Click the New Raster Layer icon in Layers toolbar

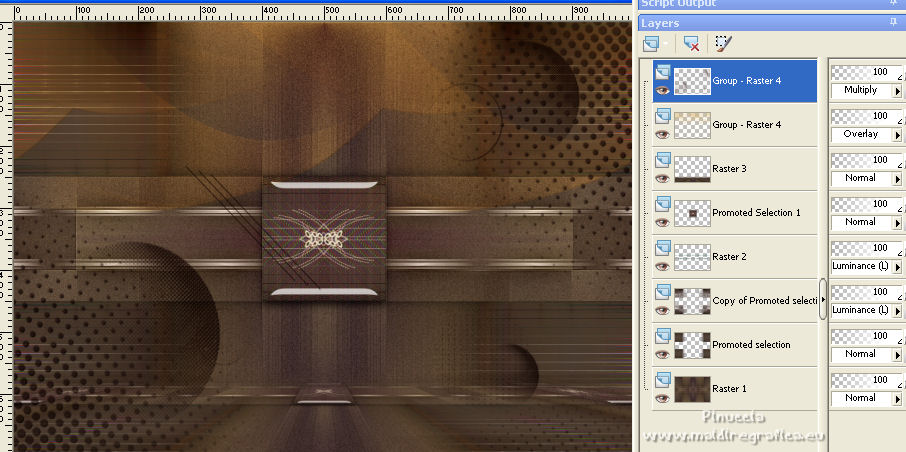(651, 43)
